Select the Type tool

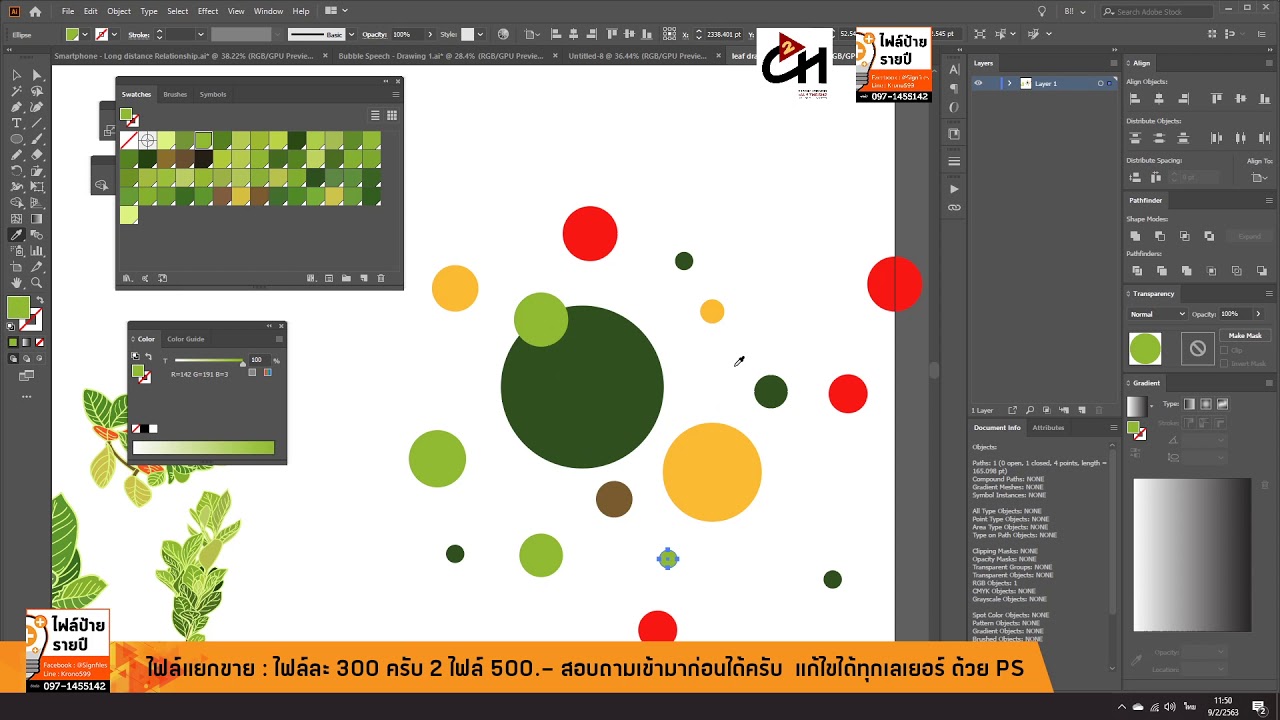coord(17,123)
